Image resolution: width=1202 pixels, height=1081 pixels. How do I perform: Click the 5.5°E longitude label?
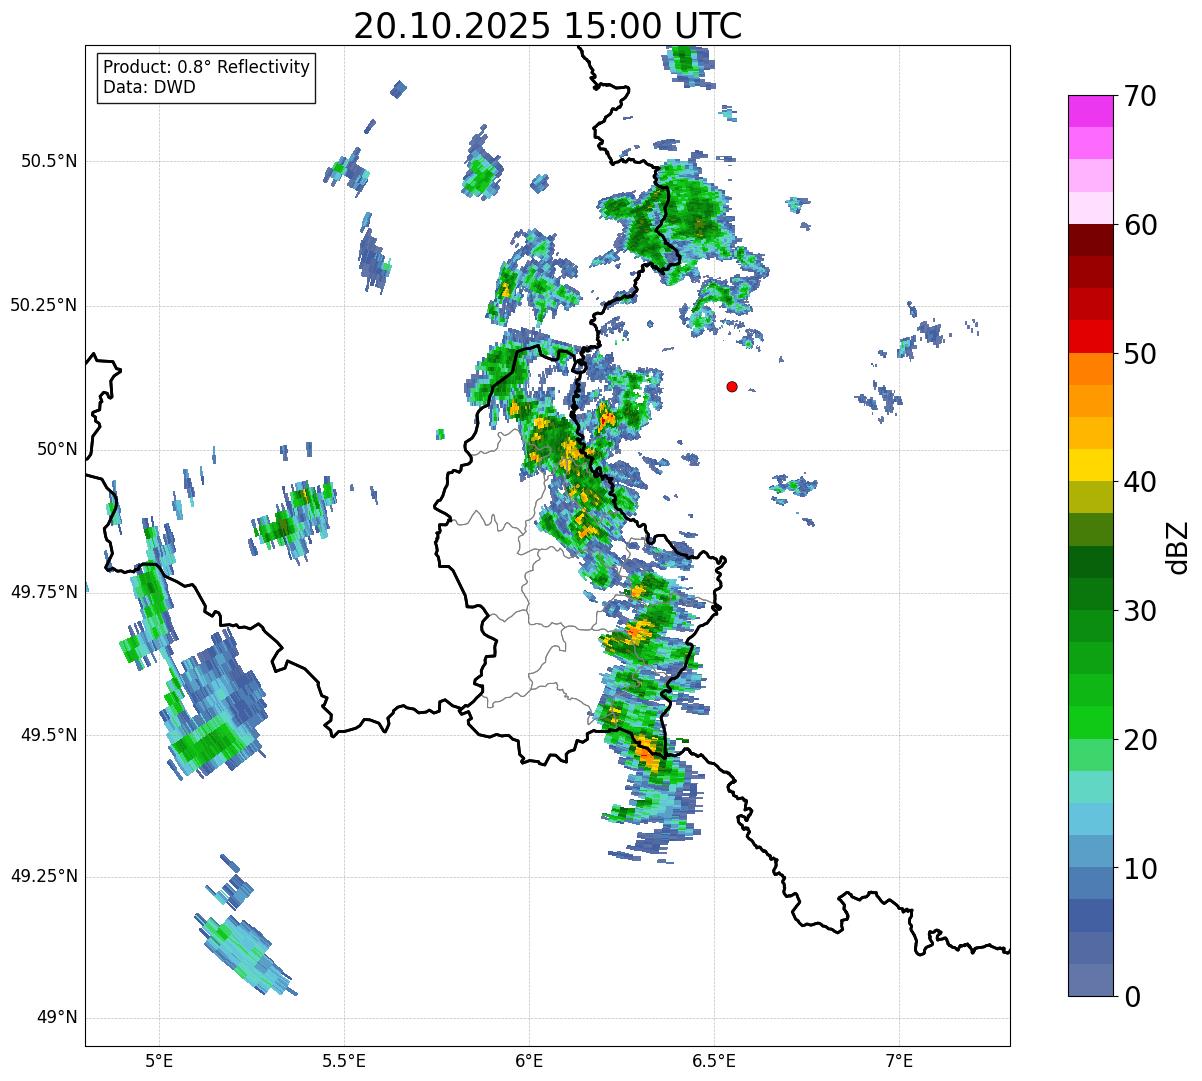click(x=344, y=1061)
